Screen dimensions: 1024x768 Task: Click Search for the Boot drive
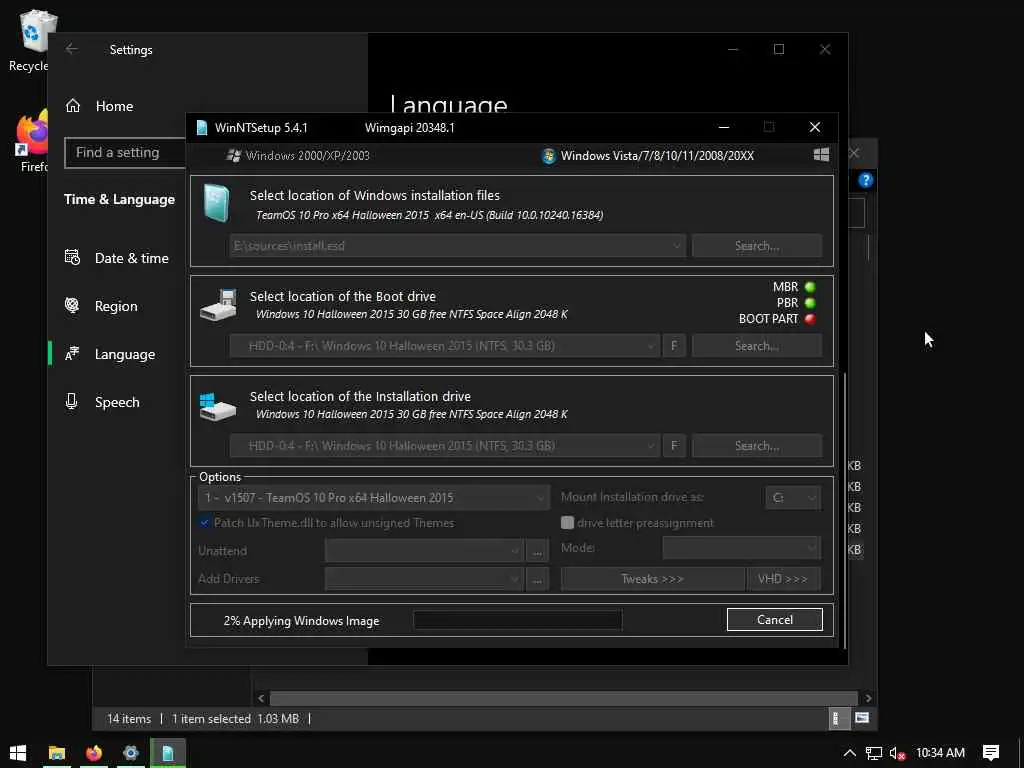(x=757, y=346)
